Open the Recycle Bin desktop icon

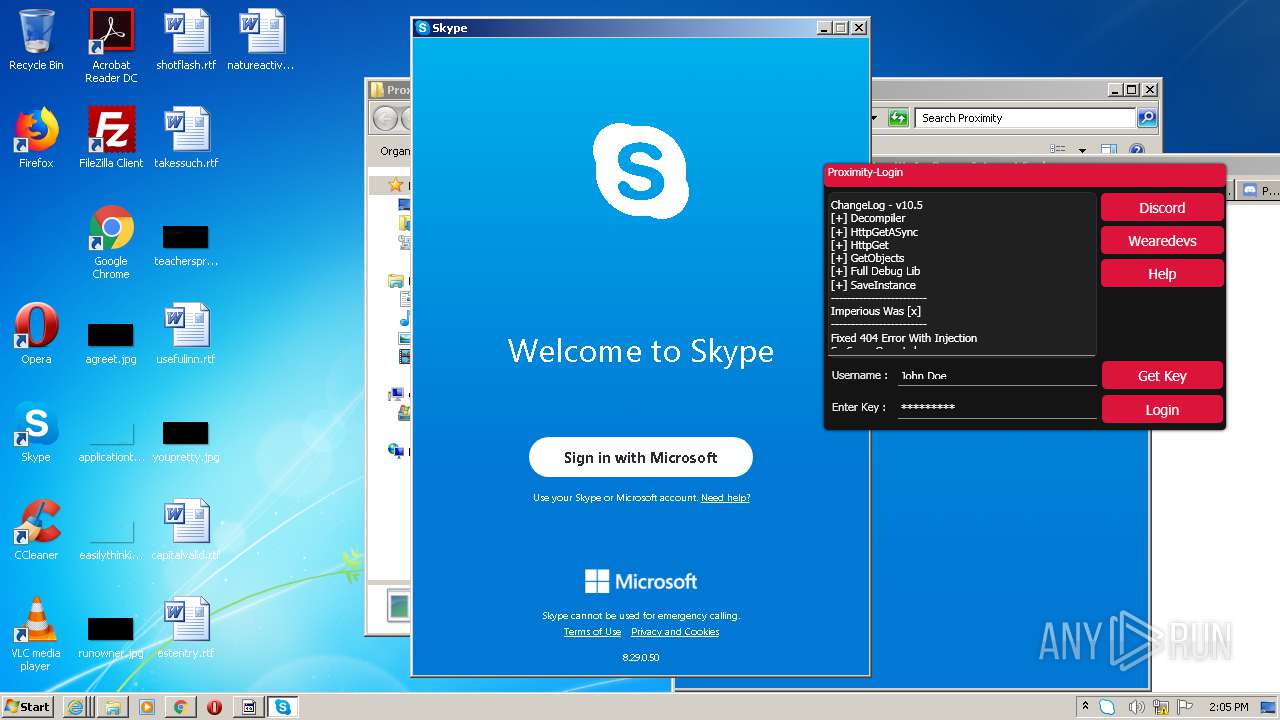(x=36, y=40)
